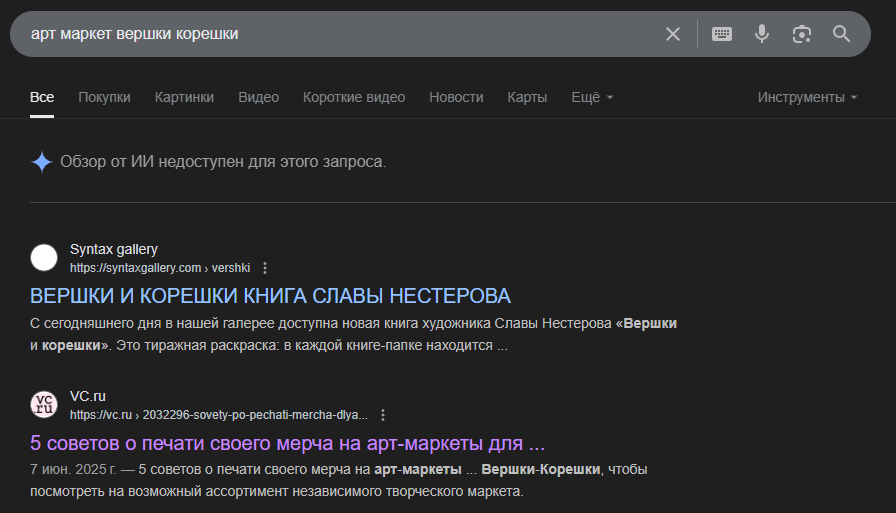Click the Syntax gallery site favicon
896x513 pixels.
pos(44,258)
